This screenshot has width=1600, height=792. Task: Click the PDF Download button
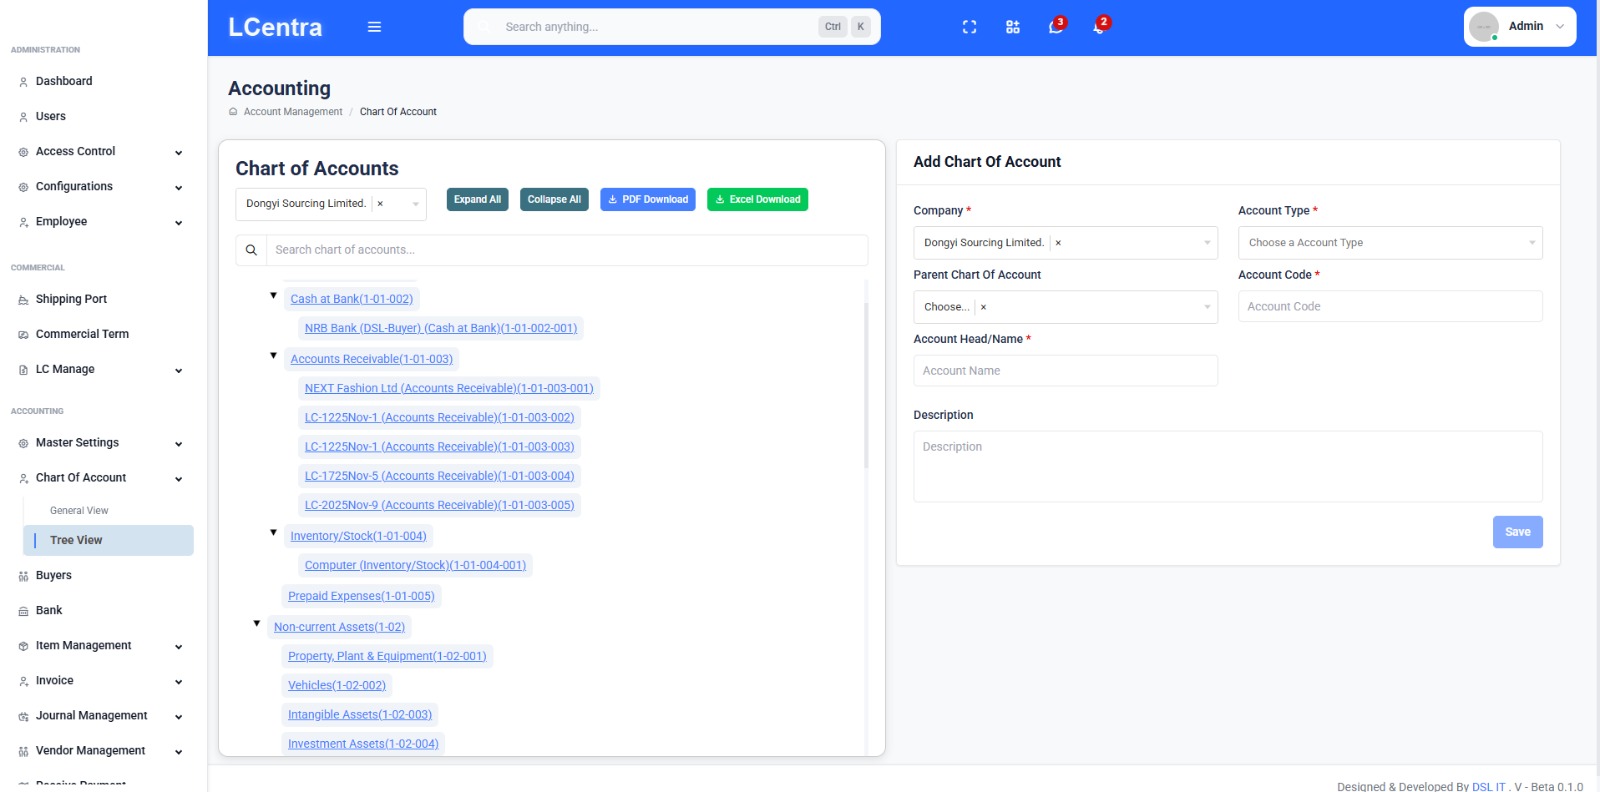tap(647, 200)
